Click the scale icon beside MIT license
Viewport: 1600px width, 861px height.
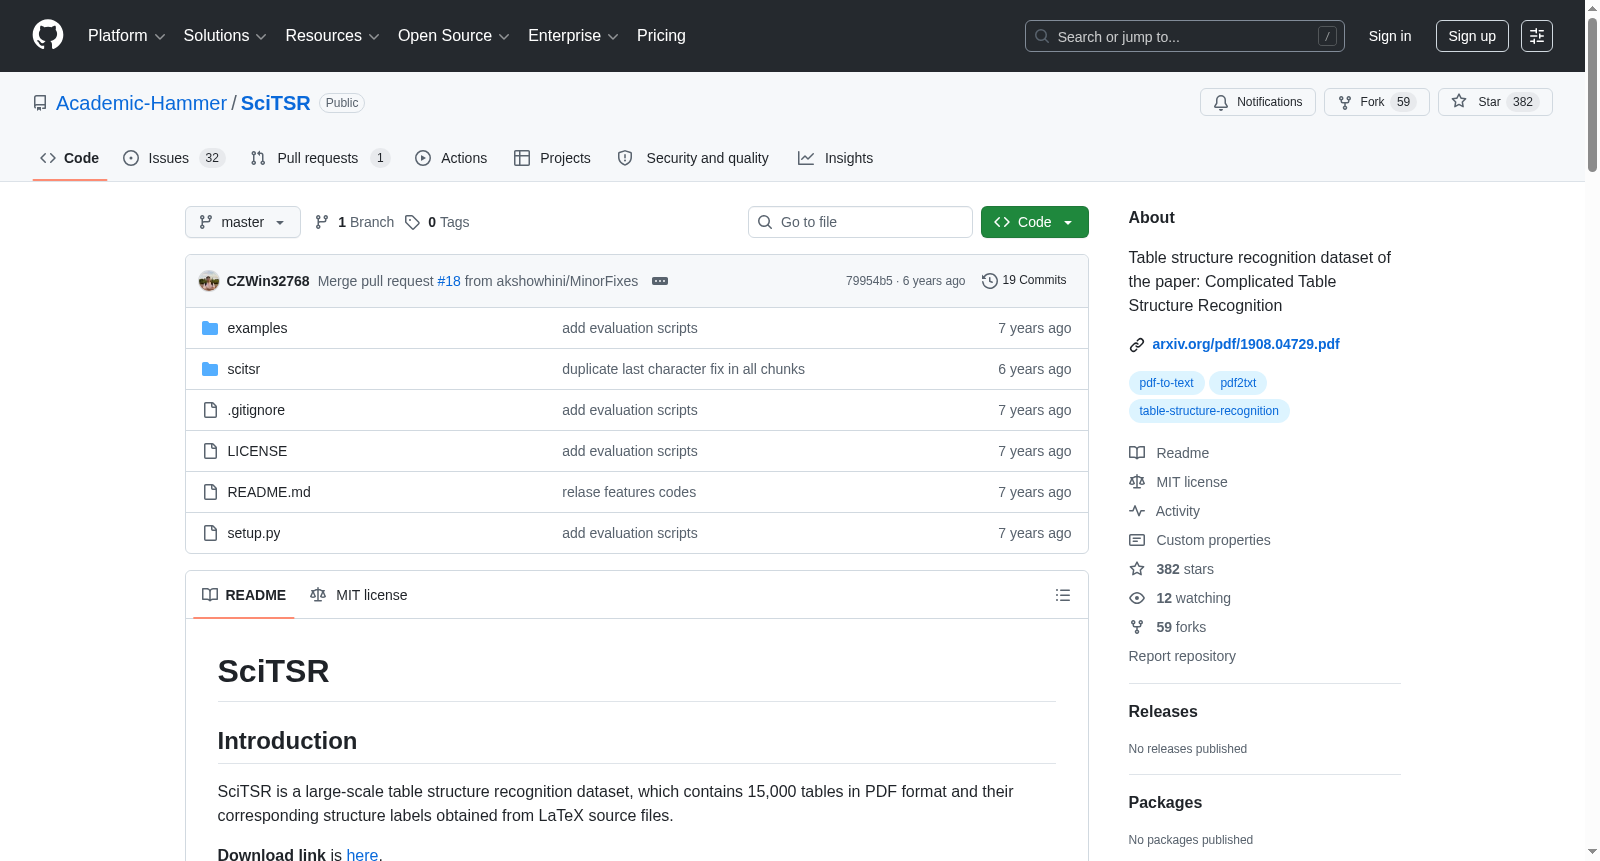[1137, 482]
